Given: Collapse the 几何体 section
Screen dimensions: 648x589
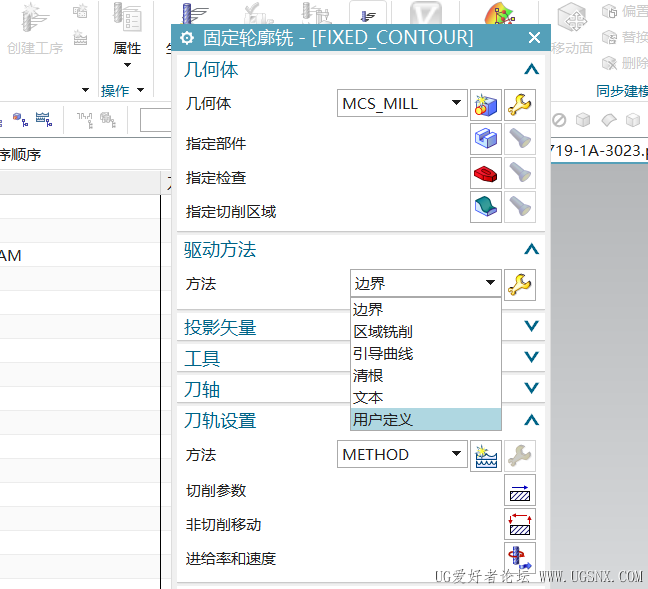Looking at the screenshot, I should coord(531,69).
